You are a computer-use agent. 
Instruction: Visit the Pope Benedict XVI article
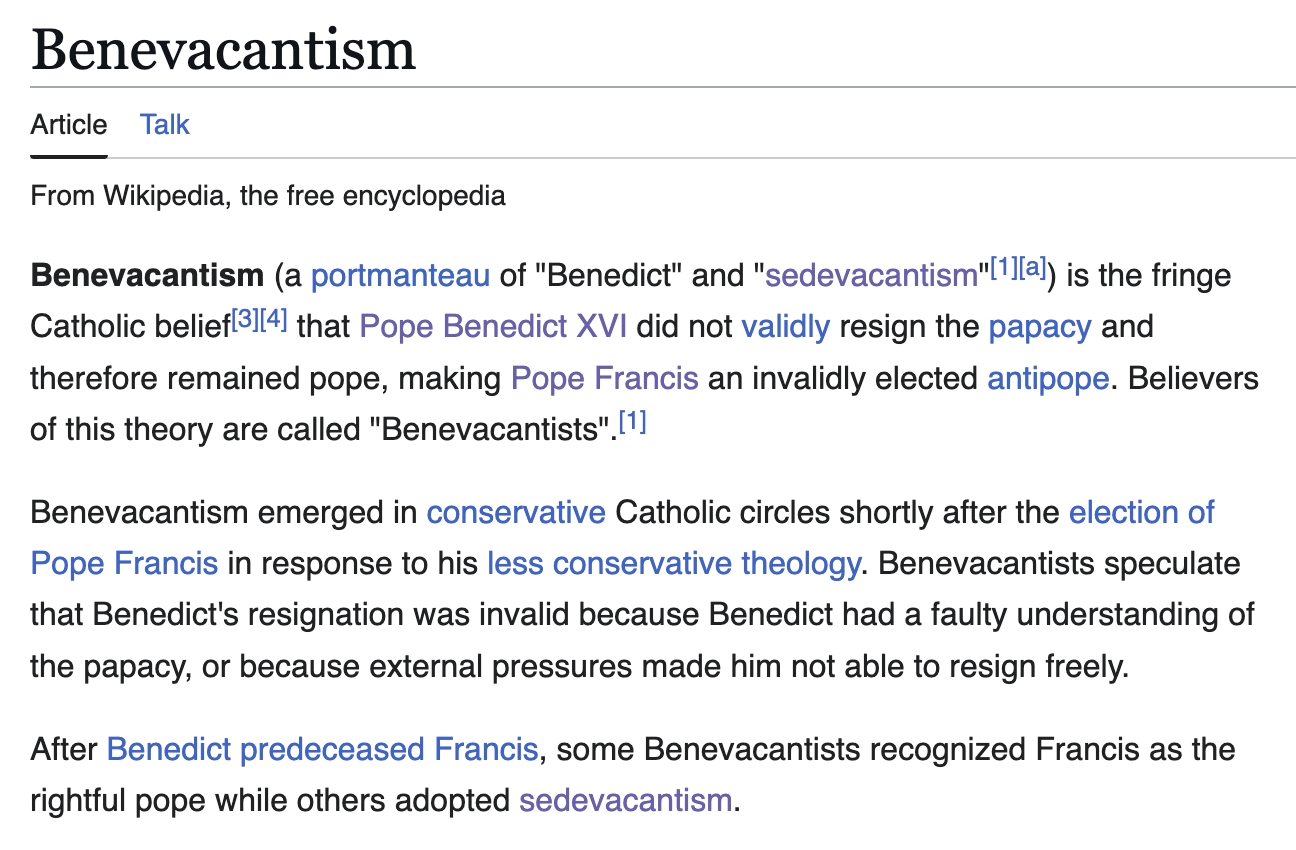[x=493, y=327]
